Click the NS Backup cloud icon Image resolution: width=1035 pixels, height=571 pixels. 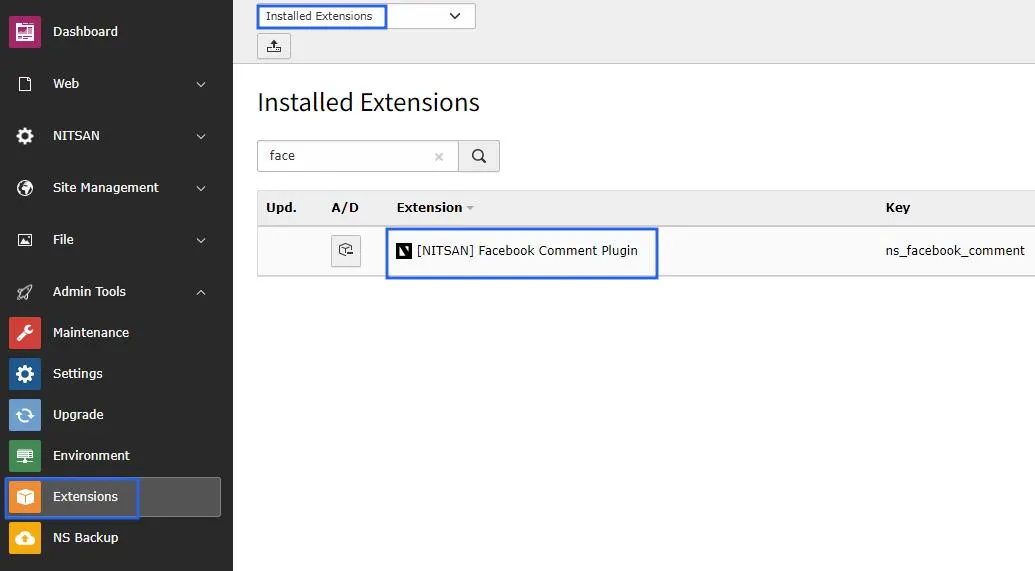24,537
